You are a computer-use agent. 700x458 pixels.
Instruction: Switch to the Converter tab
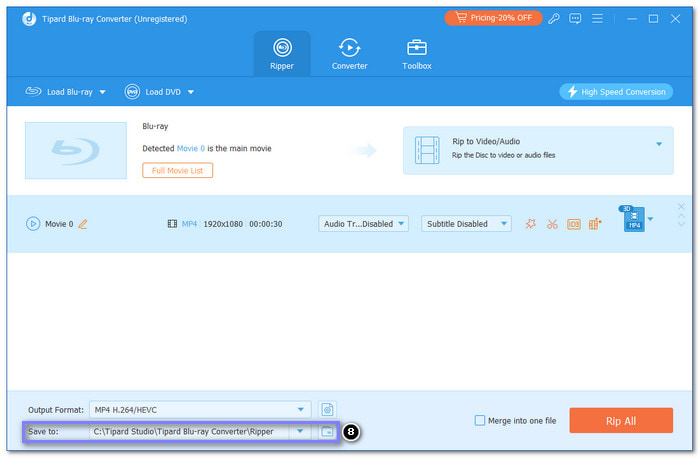[349, 54]
